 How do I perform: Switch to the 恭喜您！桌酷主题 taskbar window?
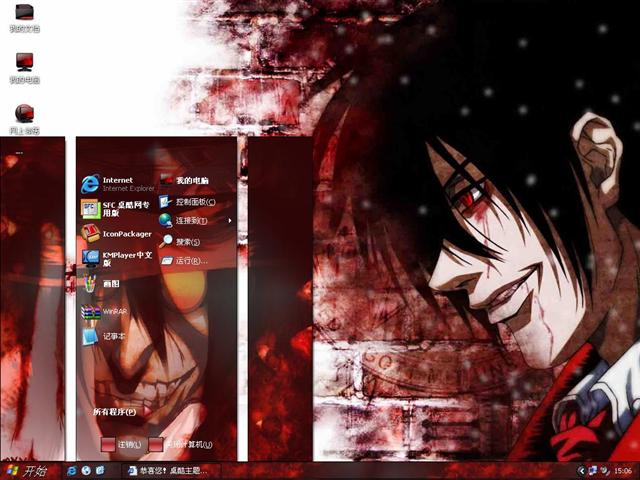(170, 471)
